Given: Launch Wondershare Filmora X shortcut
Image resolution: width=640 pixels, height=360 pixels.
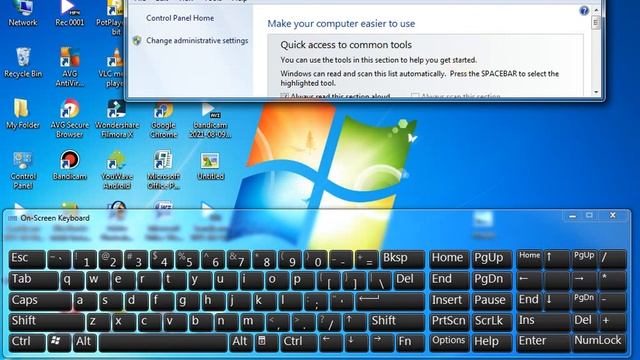Looking at the screenshot, I should click(x=117, y=118).
